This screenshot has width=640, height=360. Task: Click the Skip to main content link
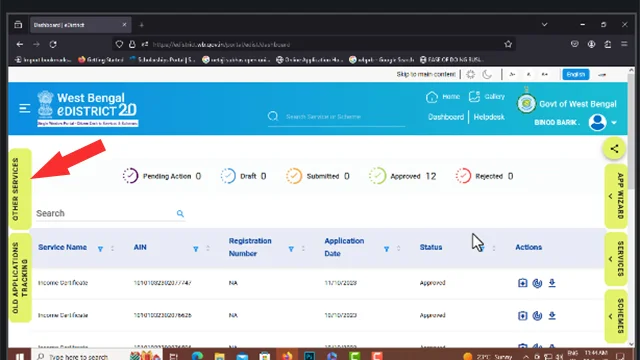(426, 74)
